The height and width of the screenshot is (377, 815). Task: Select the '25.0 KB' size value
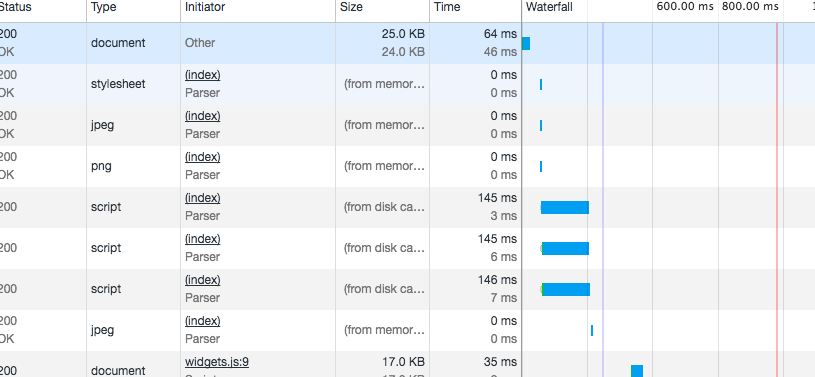(x=403, y=34)
